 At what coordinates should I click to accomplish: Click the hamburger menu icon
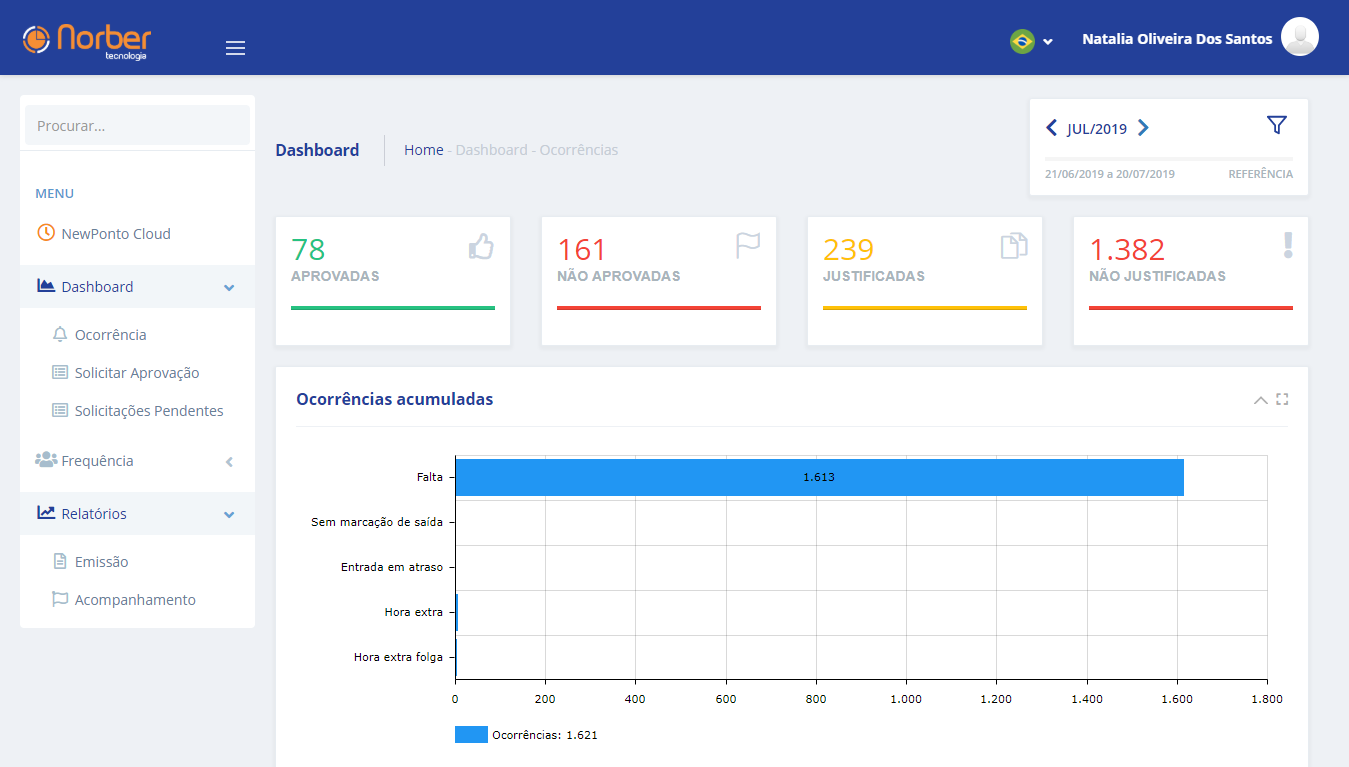[235, 48]
